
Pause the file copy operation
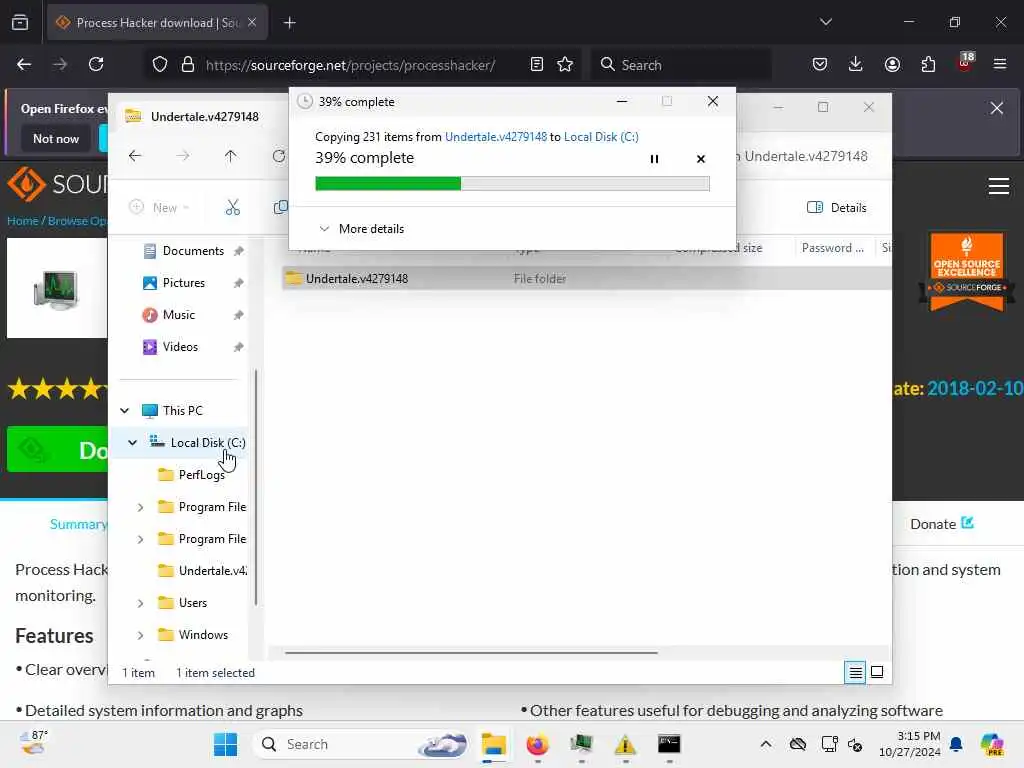[x=654, y=159]
